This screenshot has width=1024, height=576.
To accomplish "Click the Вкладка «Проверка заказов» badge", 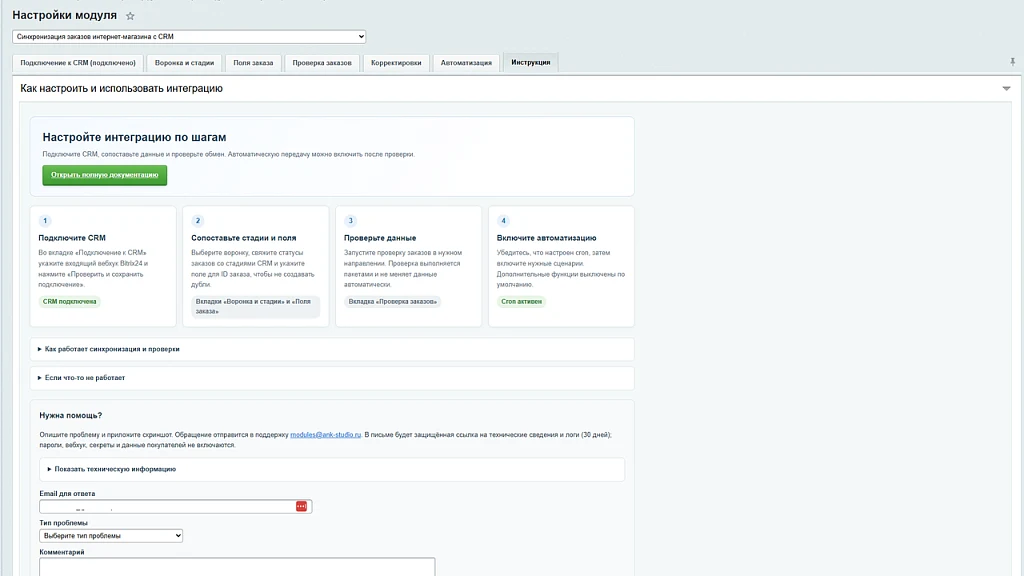I will tap(392, 302).
